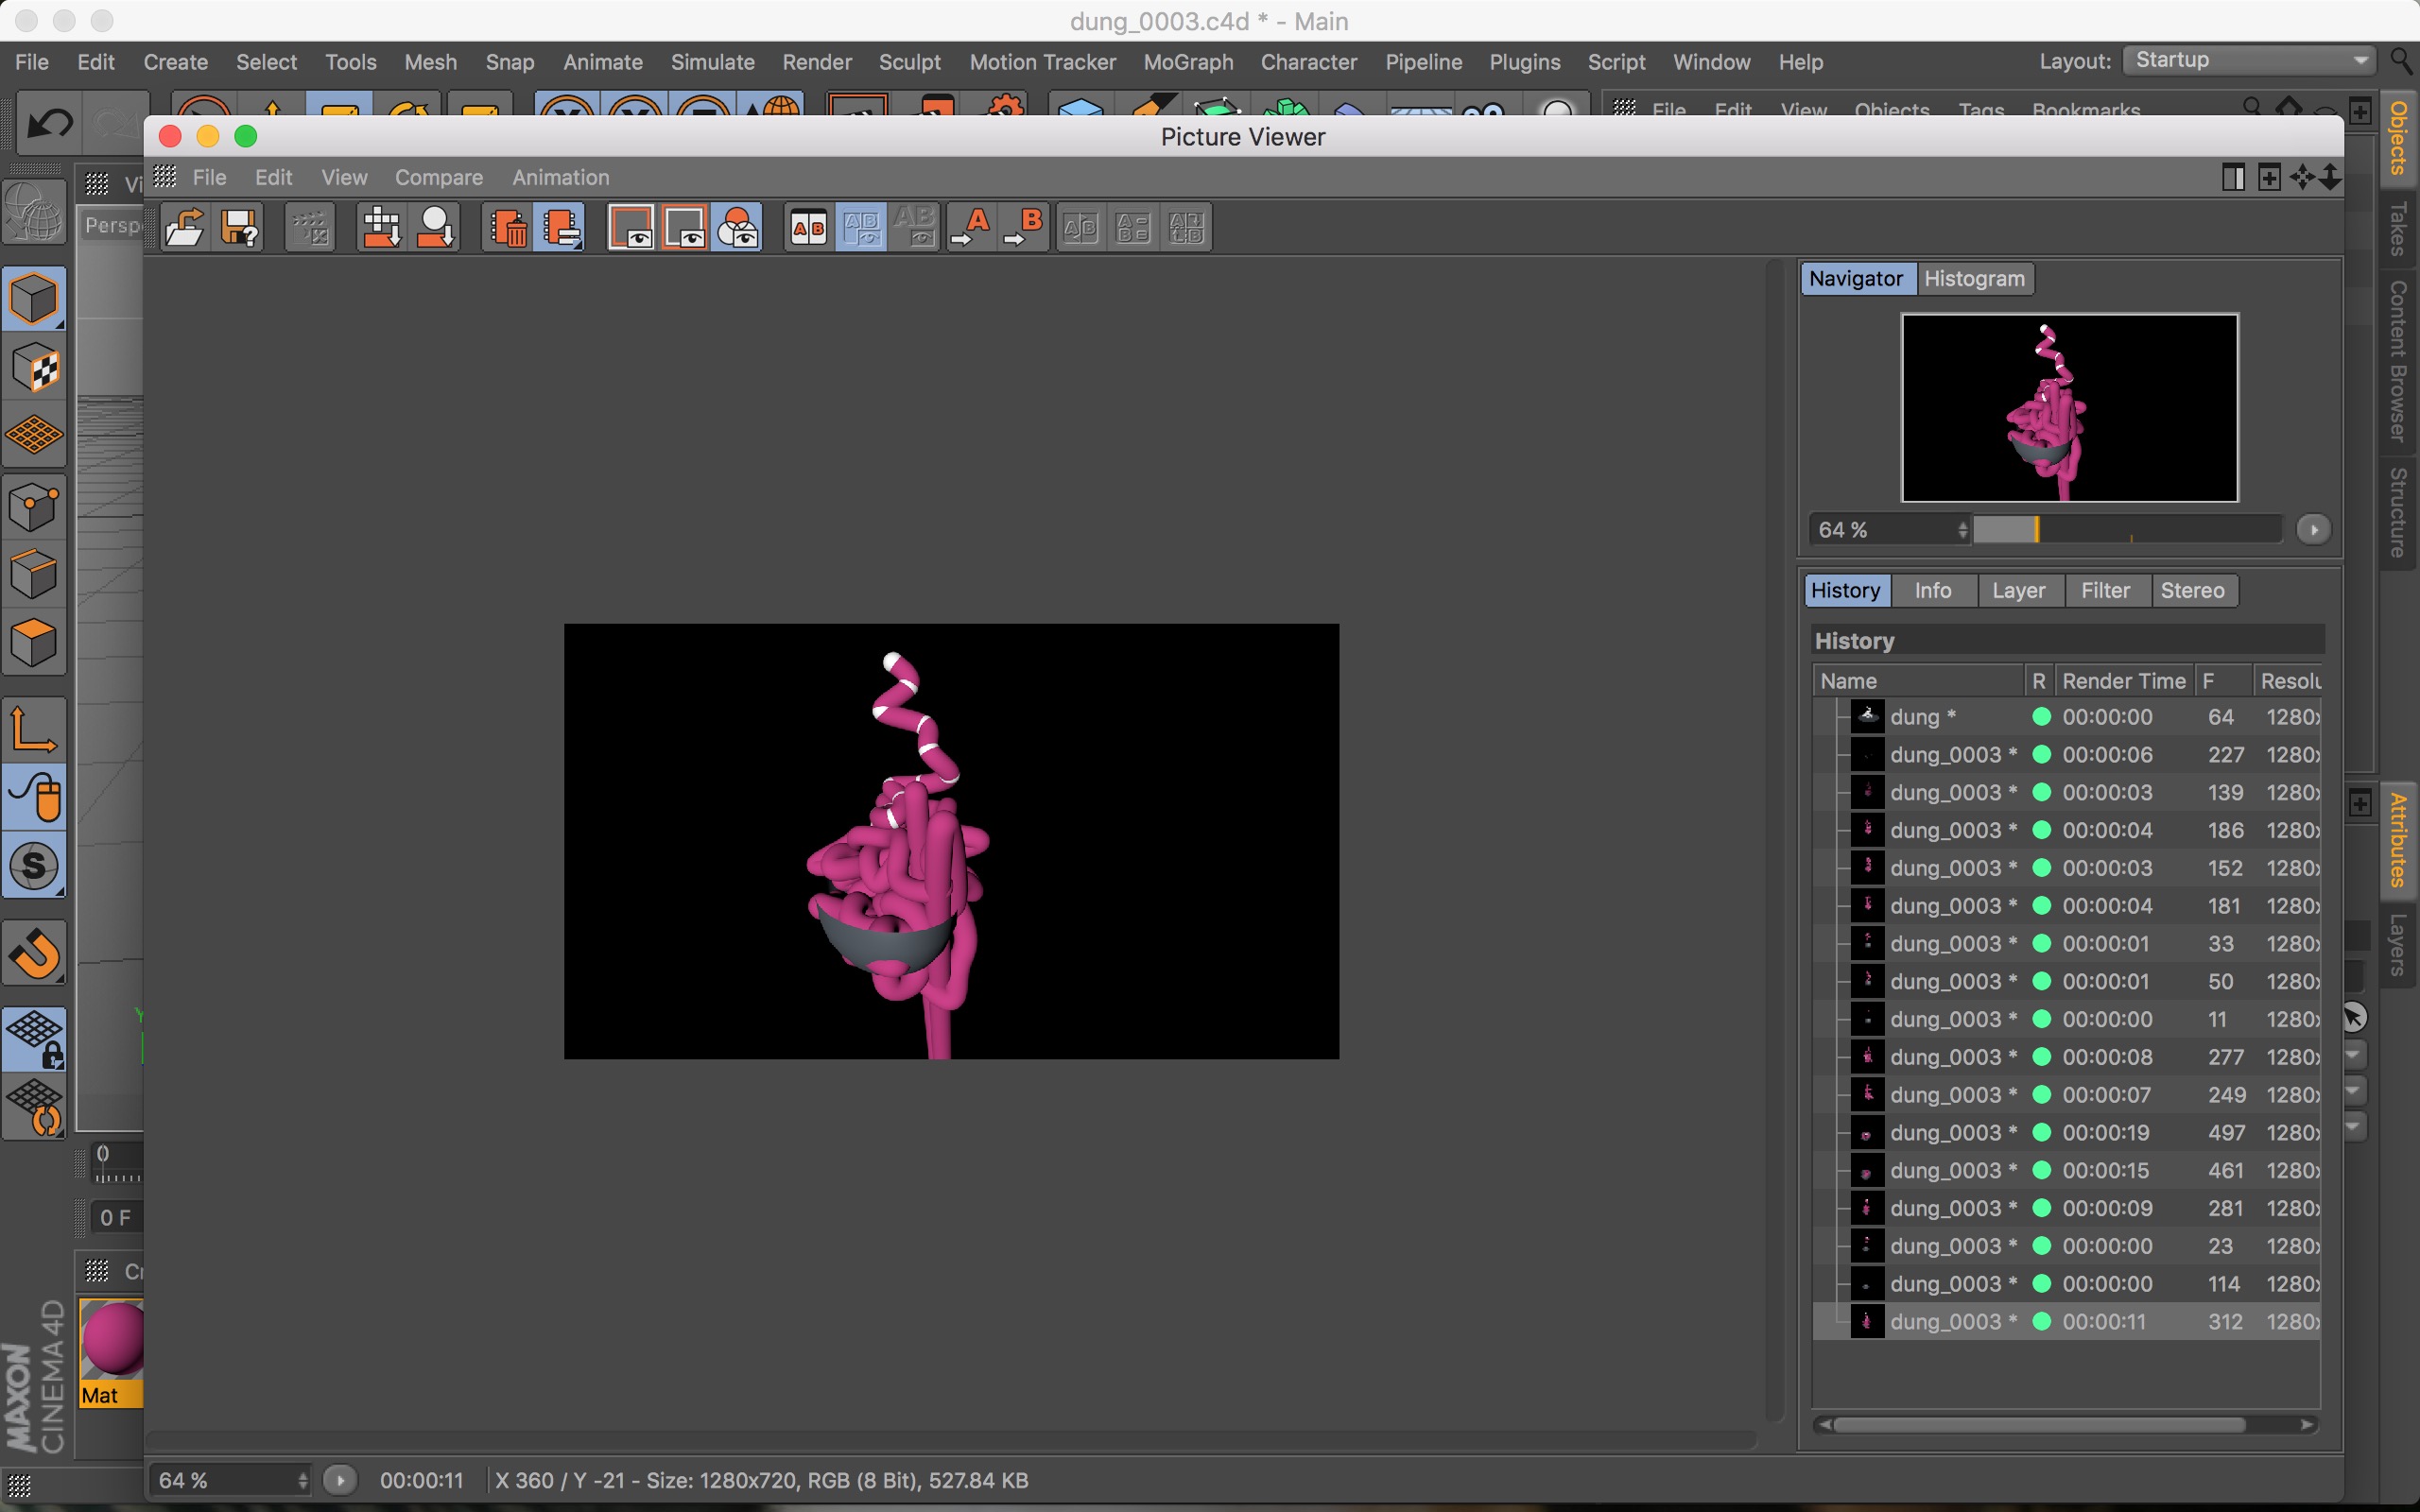Expand the dung_0003 render with 497 frames

coord(1823,1132)
